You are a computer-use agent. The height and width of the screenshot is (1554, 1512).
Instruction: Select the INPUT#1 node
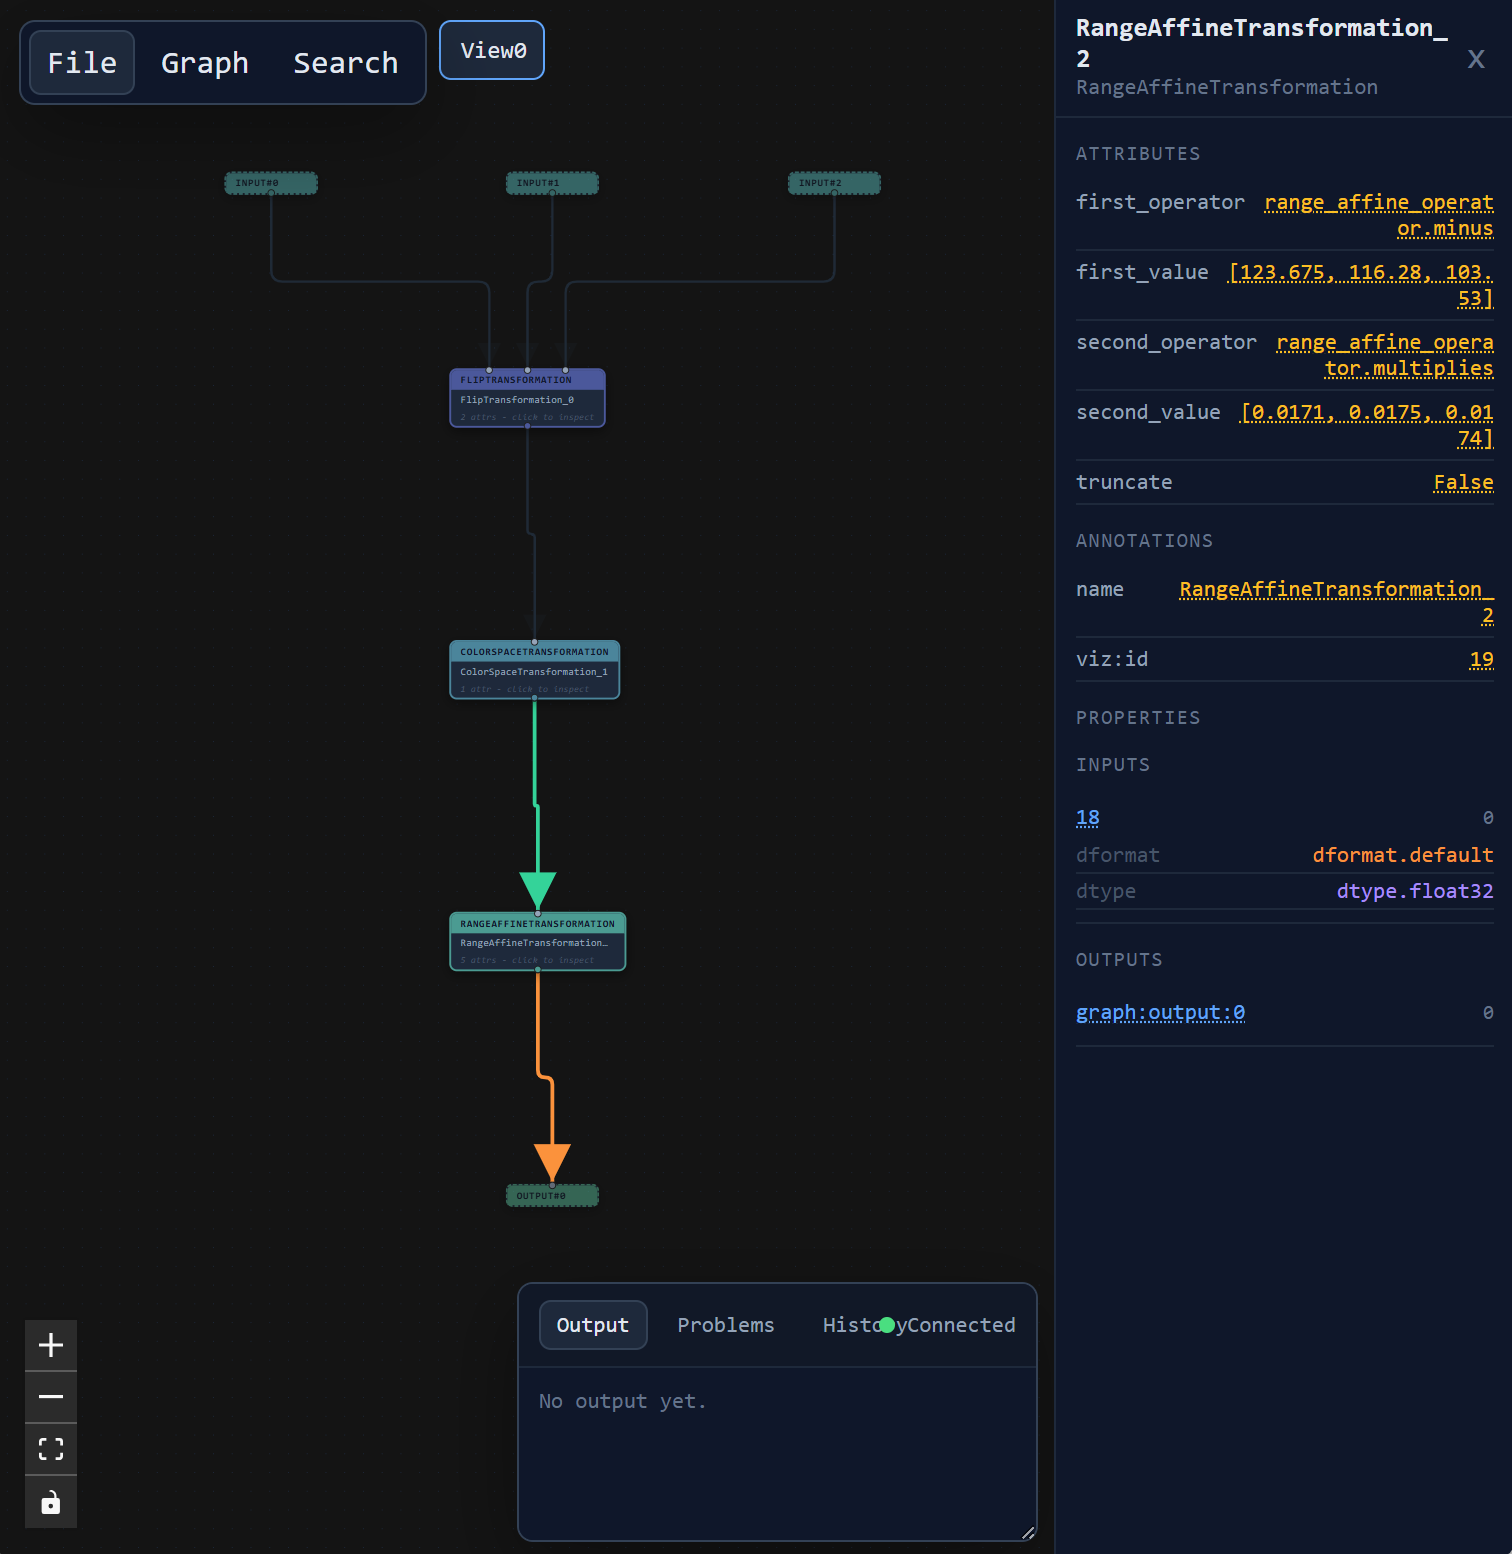[x=552, y=183]
